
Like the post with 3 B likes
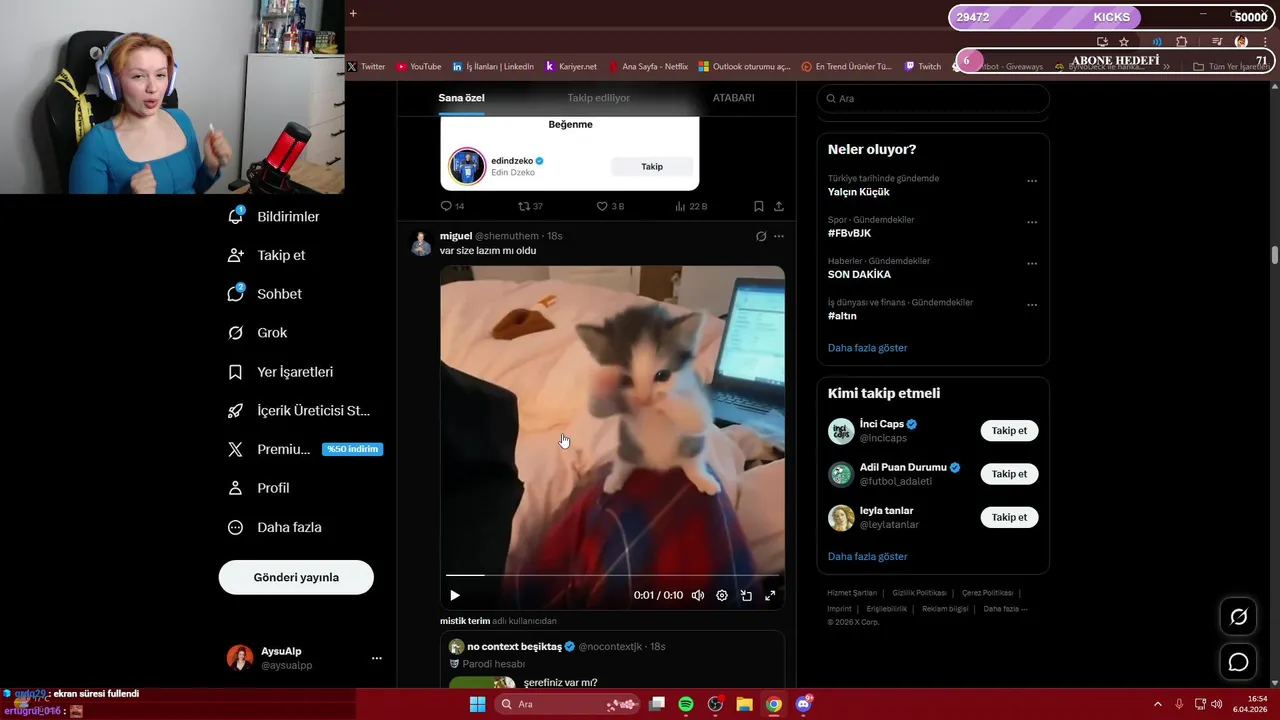[x=610, y=206]
